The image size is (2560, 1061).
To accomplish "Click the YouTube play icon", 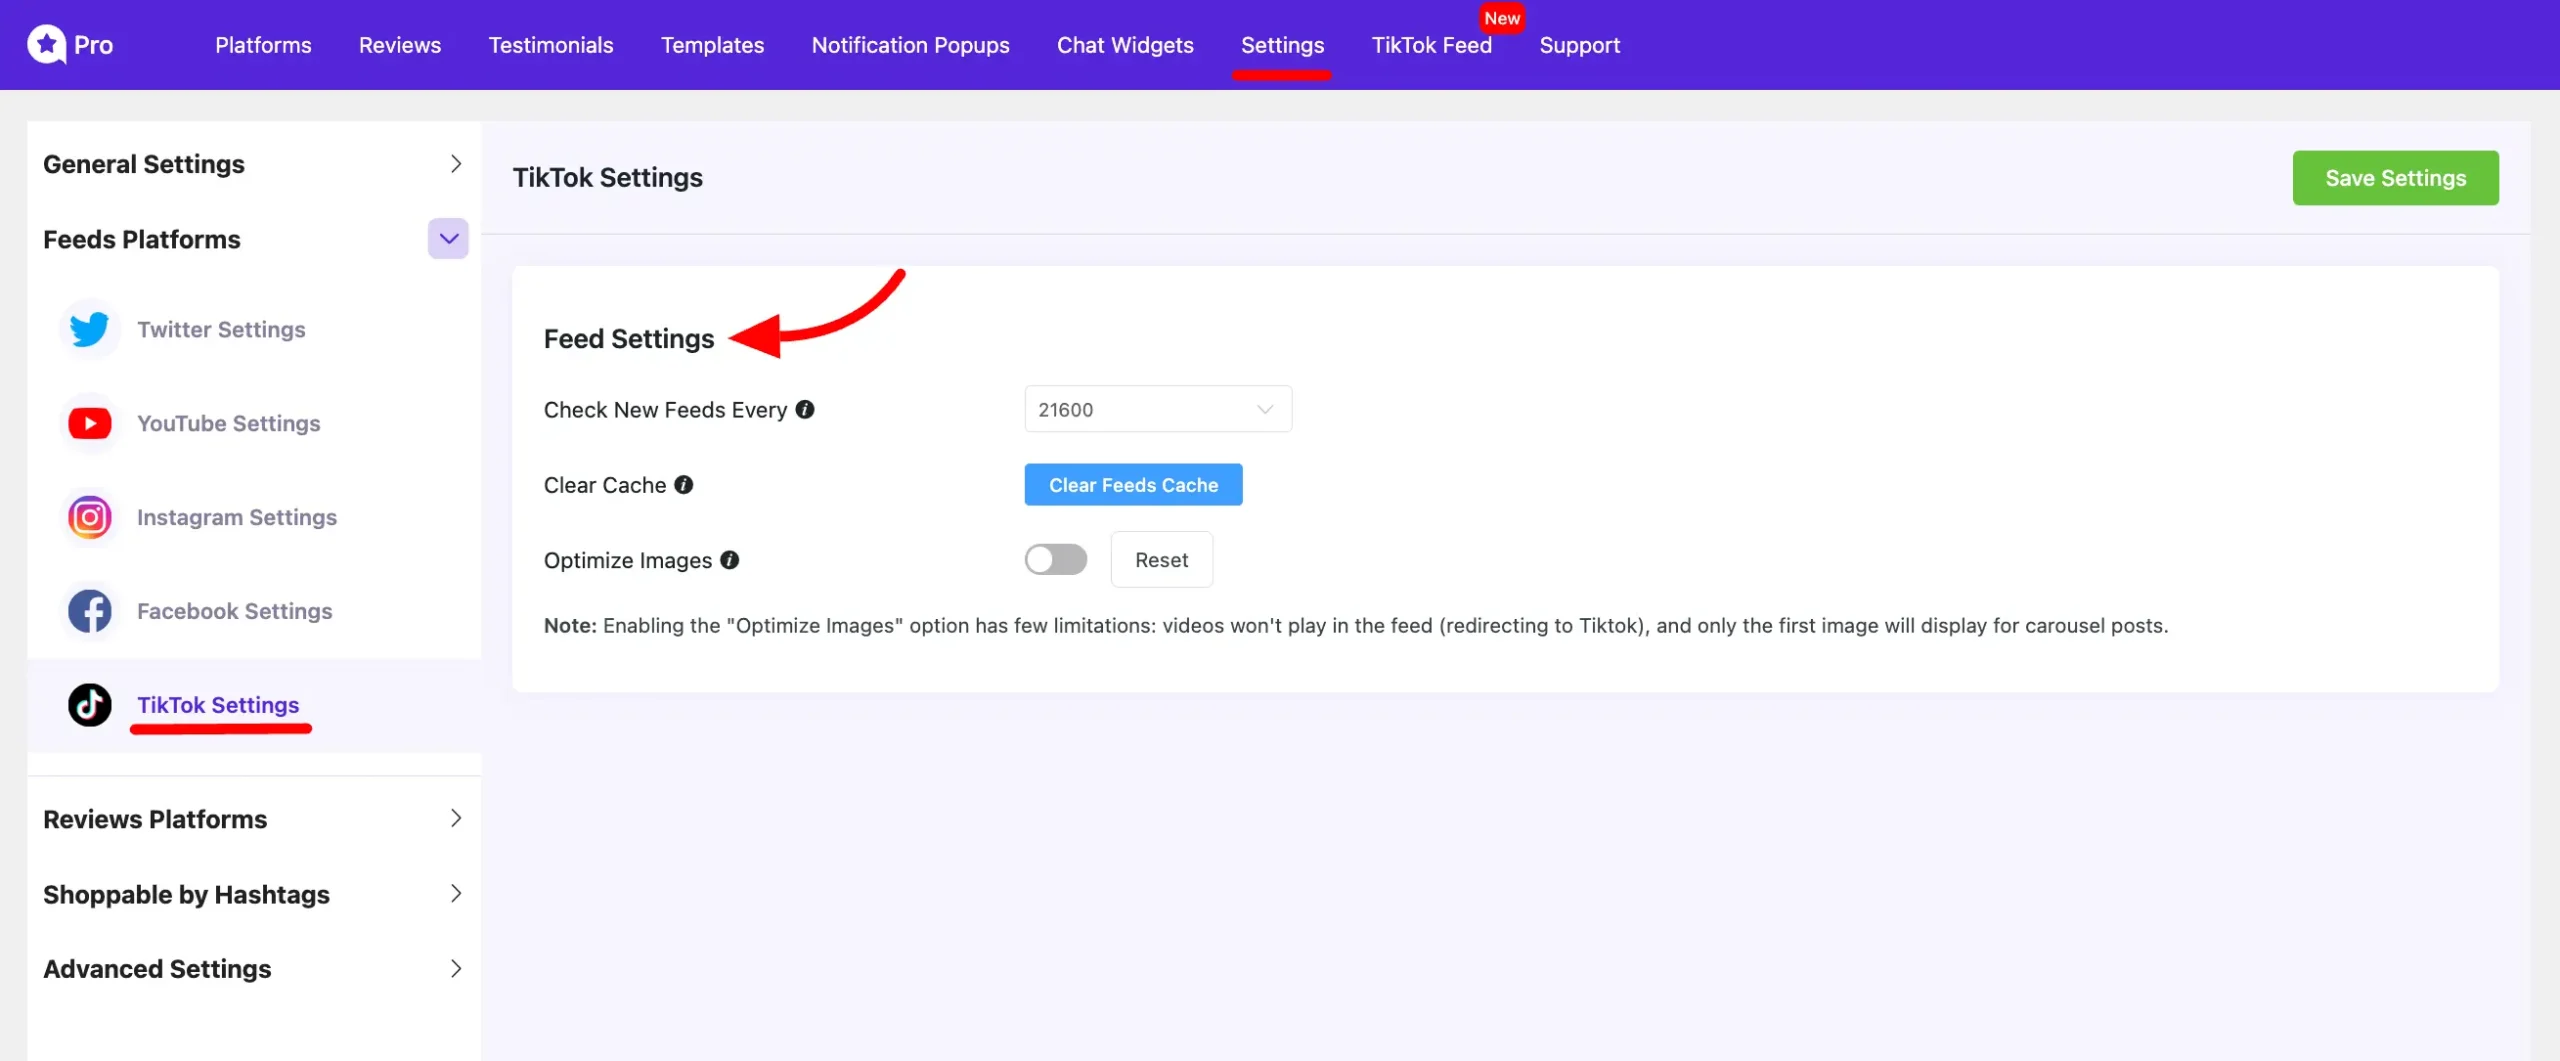I will tap(90, 423).
